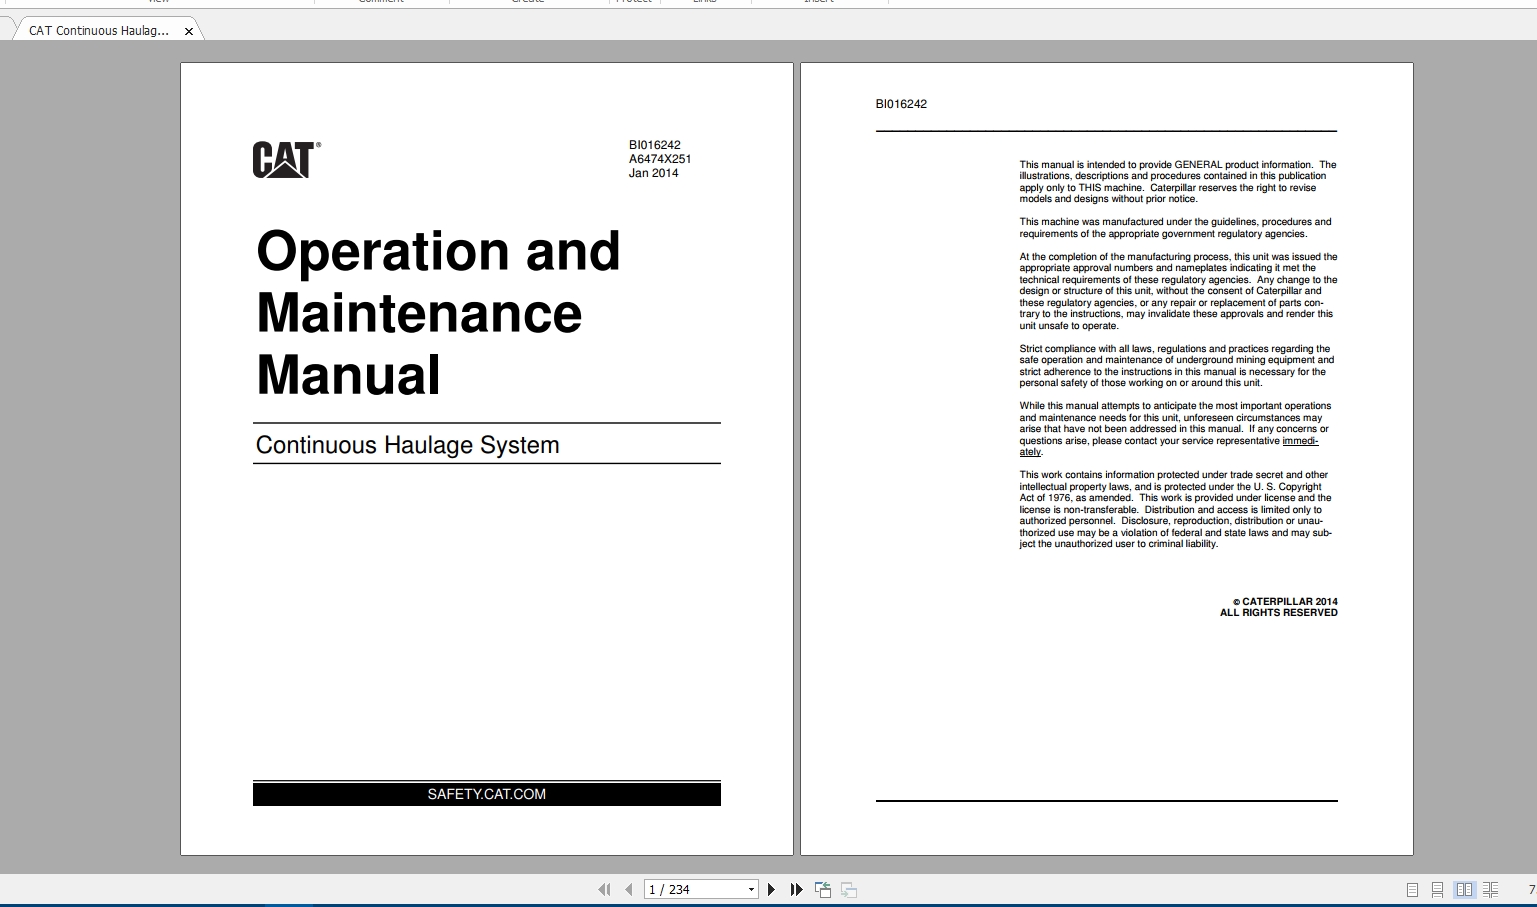Go to the first page
Screen dimensions: 1537x907
604,889
